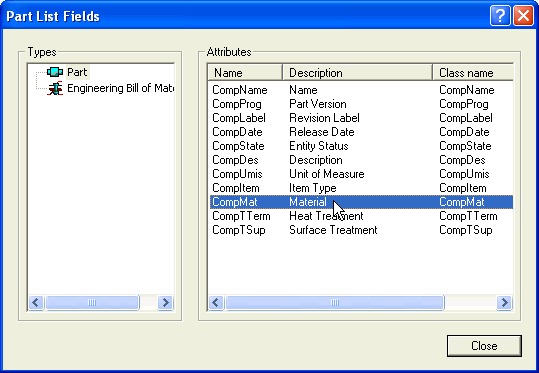The image size is (539, 373).
Task: Select the CompItem row in Name column
Action: (x=236, y=188)
